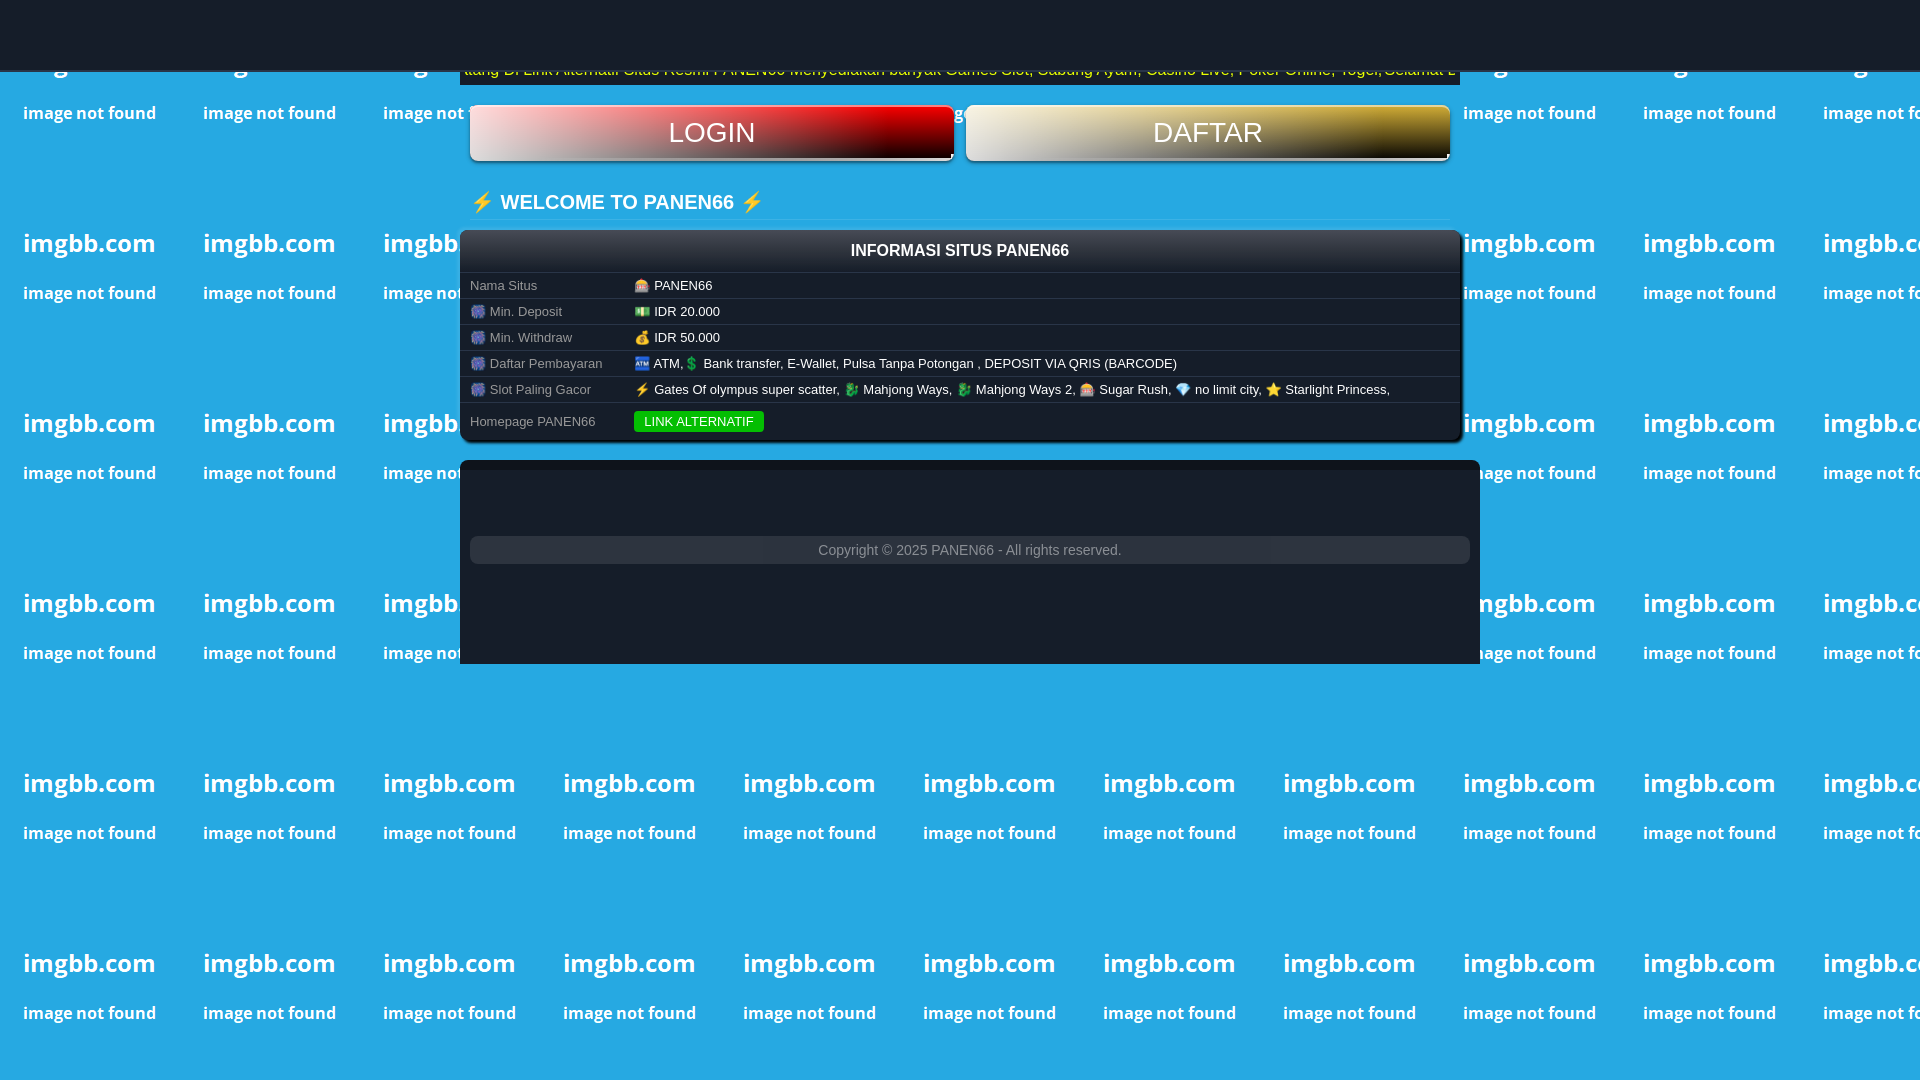Click the diamond icon before no limit city
This screenshot has width=1920, height=1080.
click(1183, 390)
